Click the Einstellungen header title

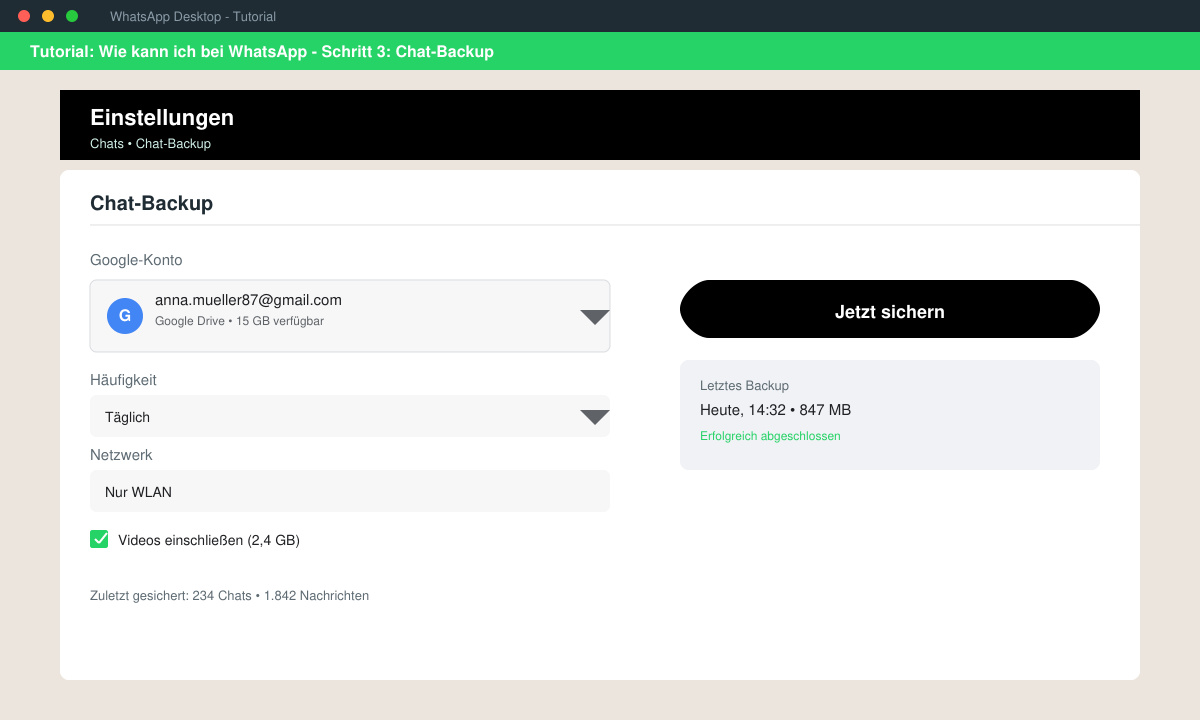click(x=162, y=117)
